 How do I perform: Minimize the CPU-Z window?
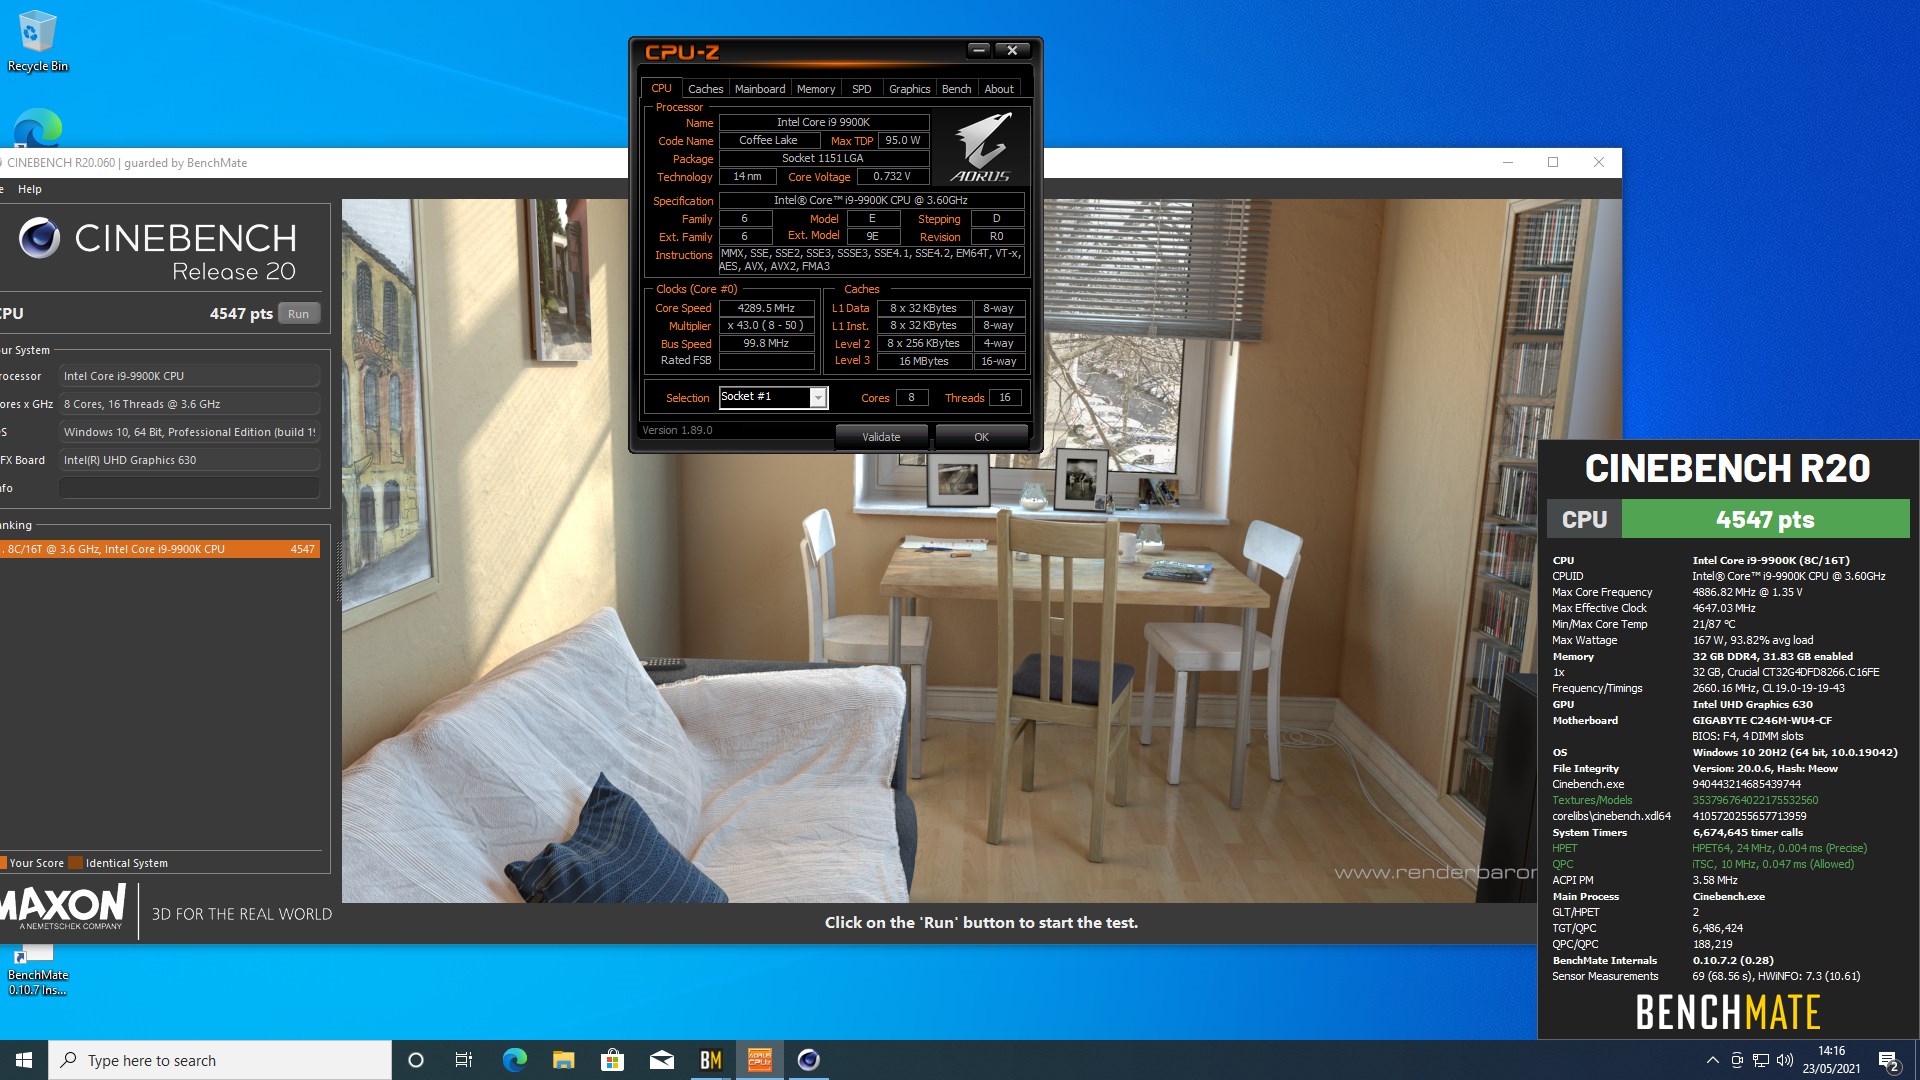(x=979, y=50)
